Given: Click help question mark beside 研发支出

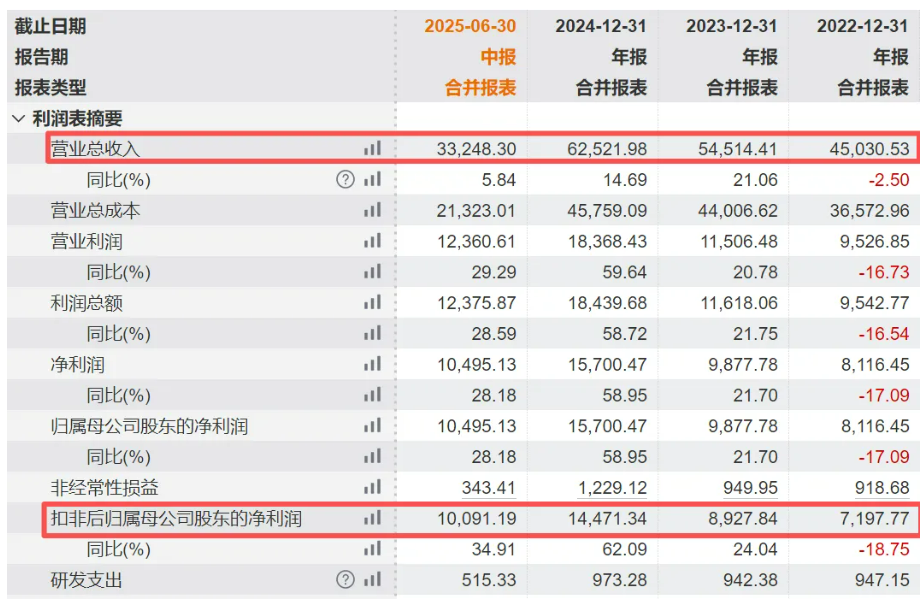Looking at the screenshot, I should coord(346,580).
